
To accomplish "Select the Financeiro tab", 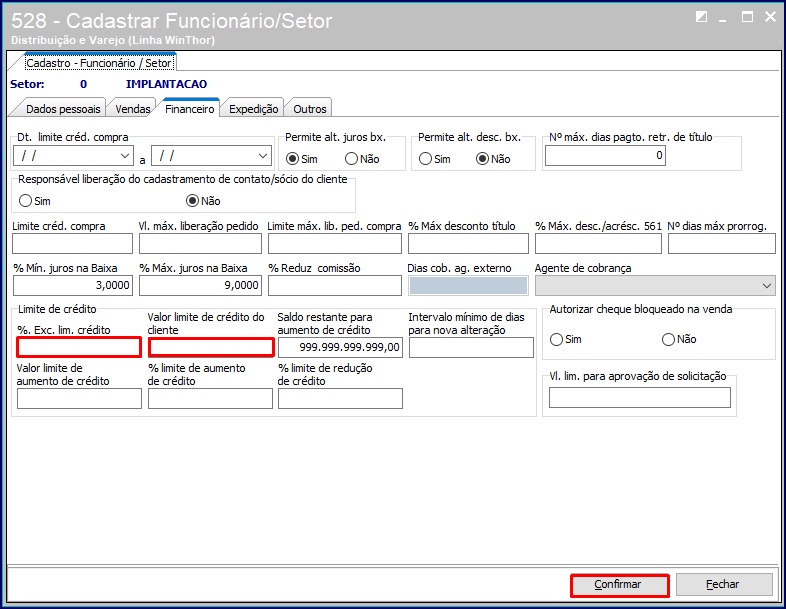I will point(189,109).
